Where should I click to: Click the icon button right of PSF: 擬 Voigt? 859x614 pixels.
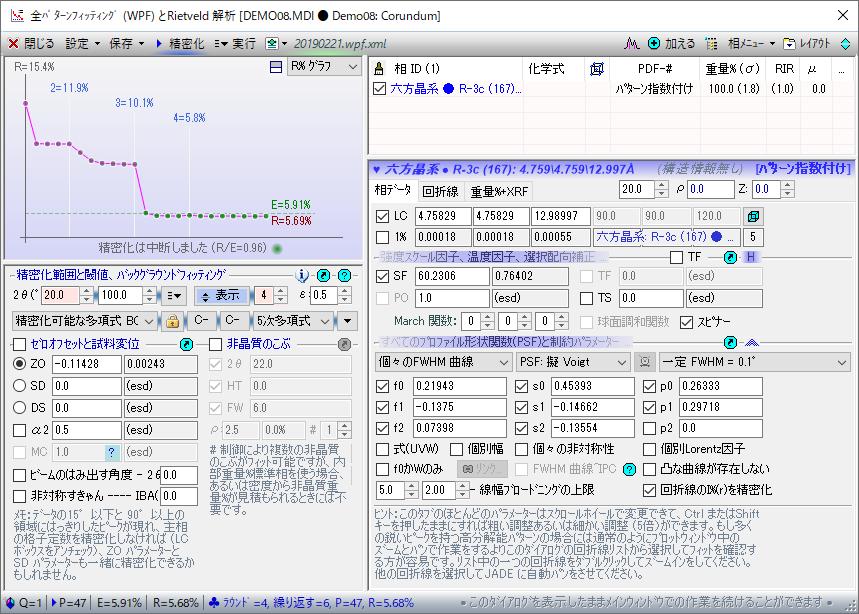pyautogui.click(x=645, y=362)
